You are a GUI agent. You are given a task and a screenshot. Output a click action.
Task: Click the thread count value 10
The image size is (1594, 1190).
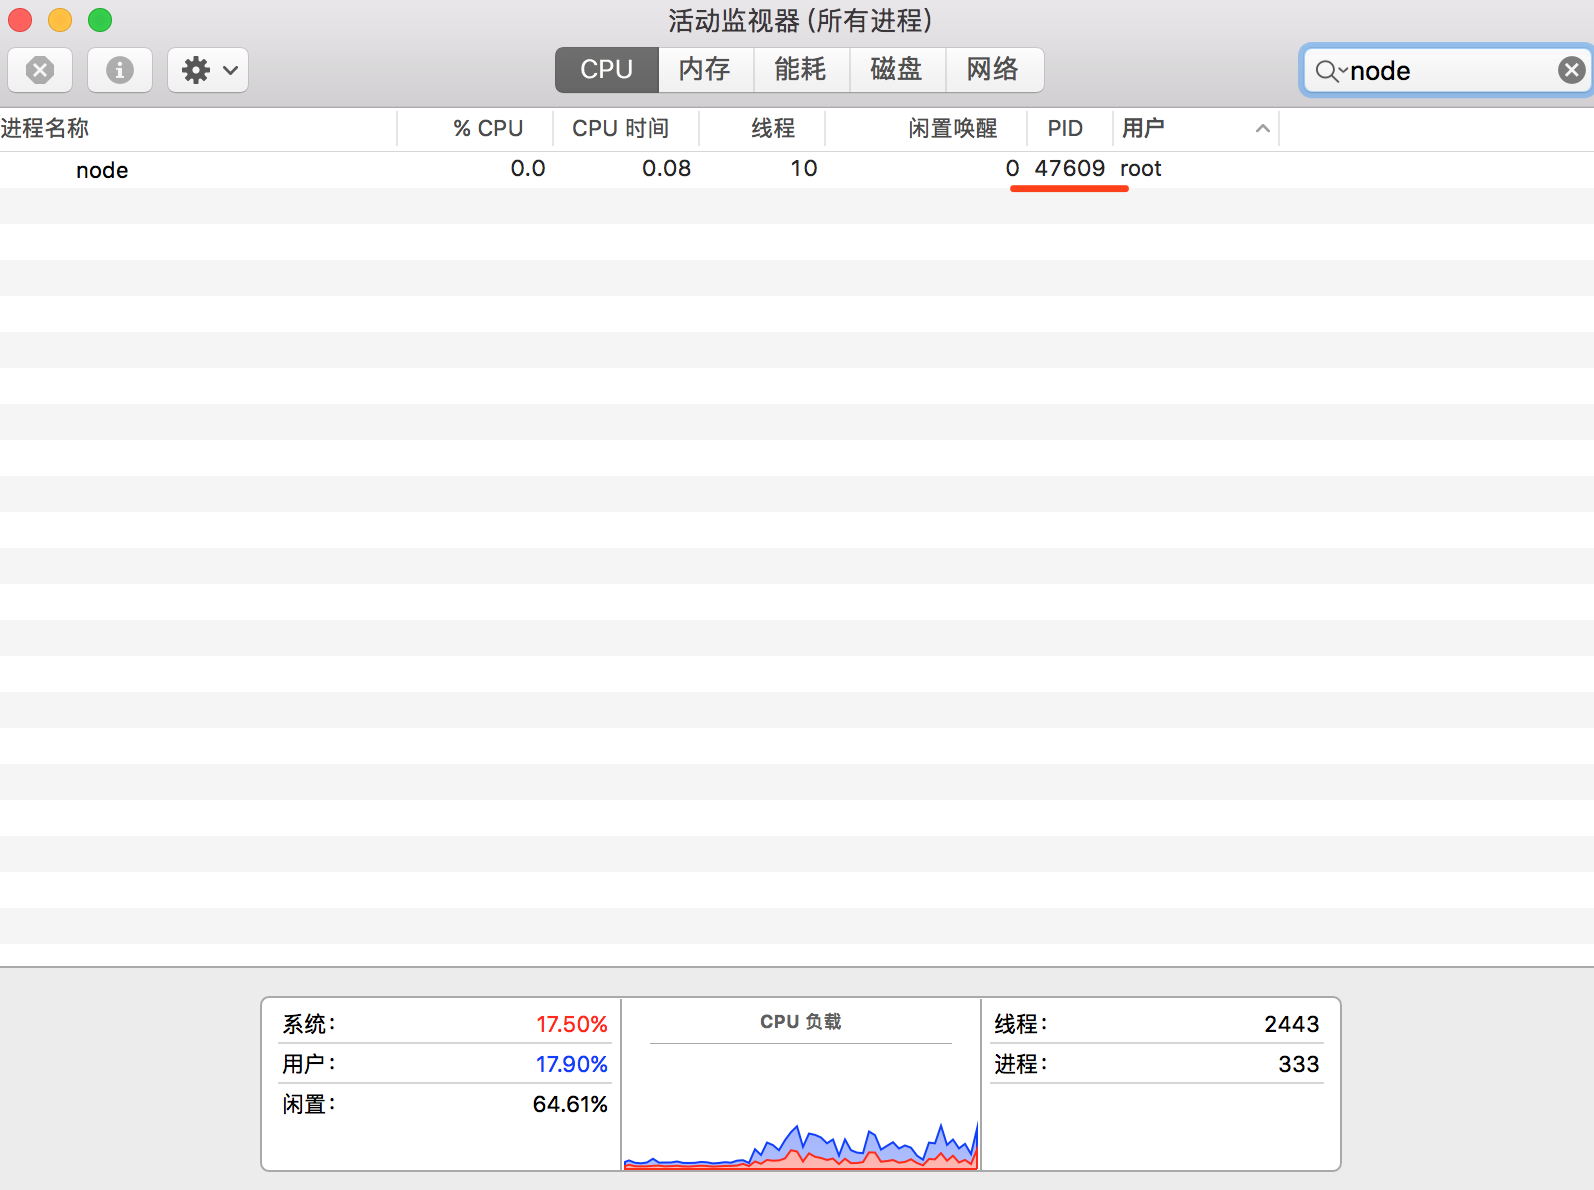click(x=804, y=168)
